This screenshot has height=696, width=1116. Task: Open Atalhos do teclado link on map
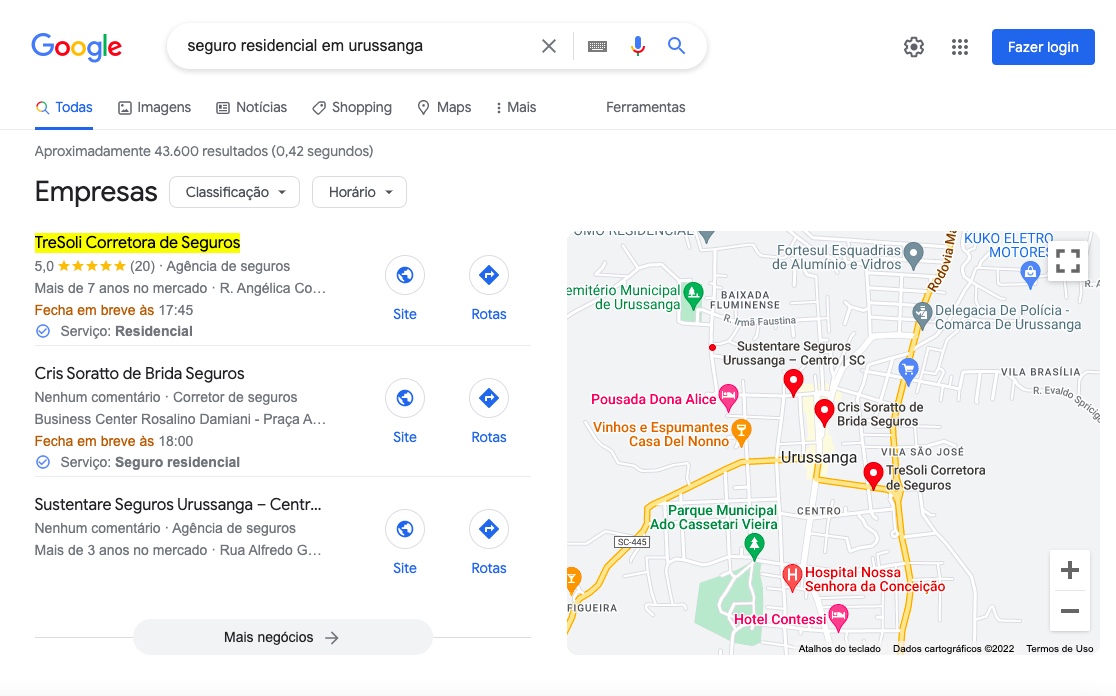click(839, 648)
